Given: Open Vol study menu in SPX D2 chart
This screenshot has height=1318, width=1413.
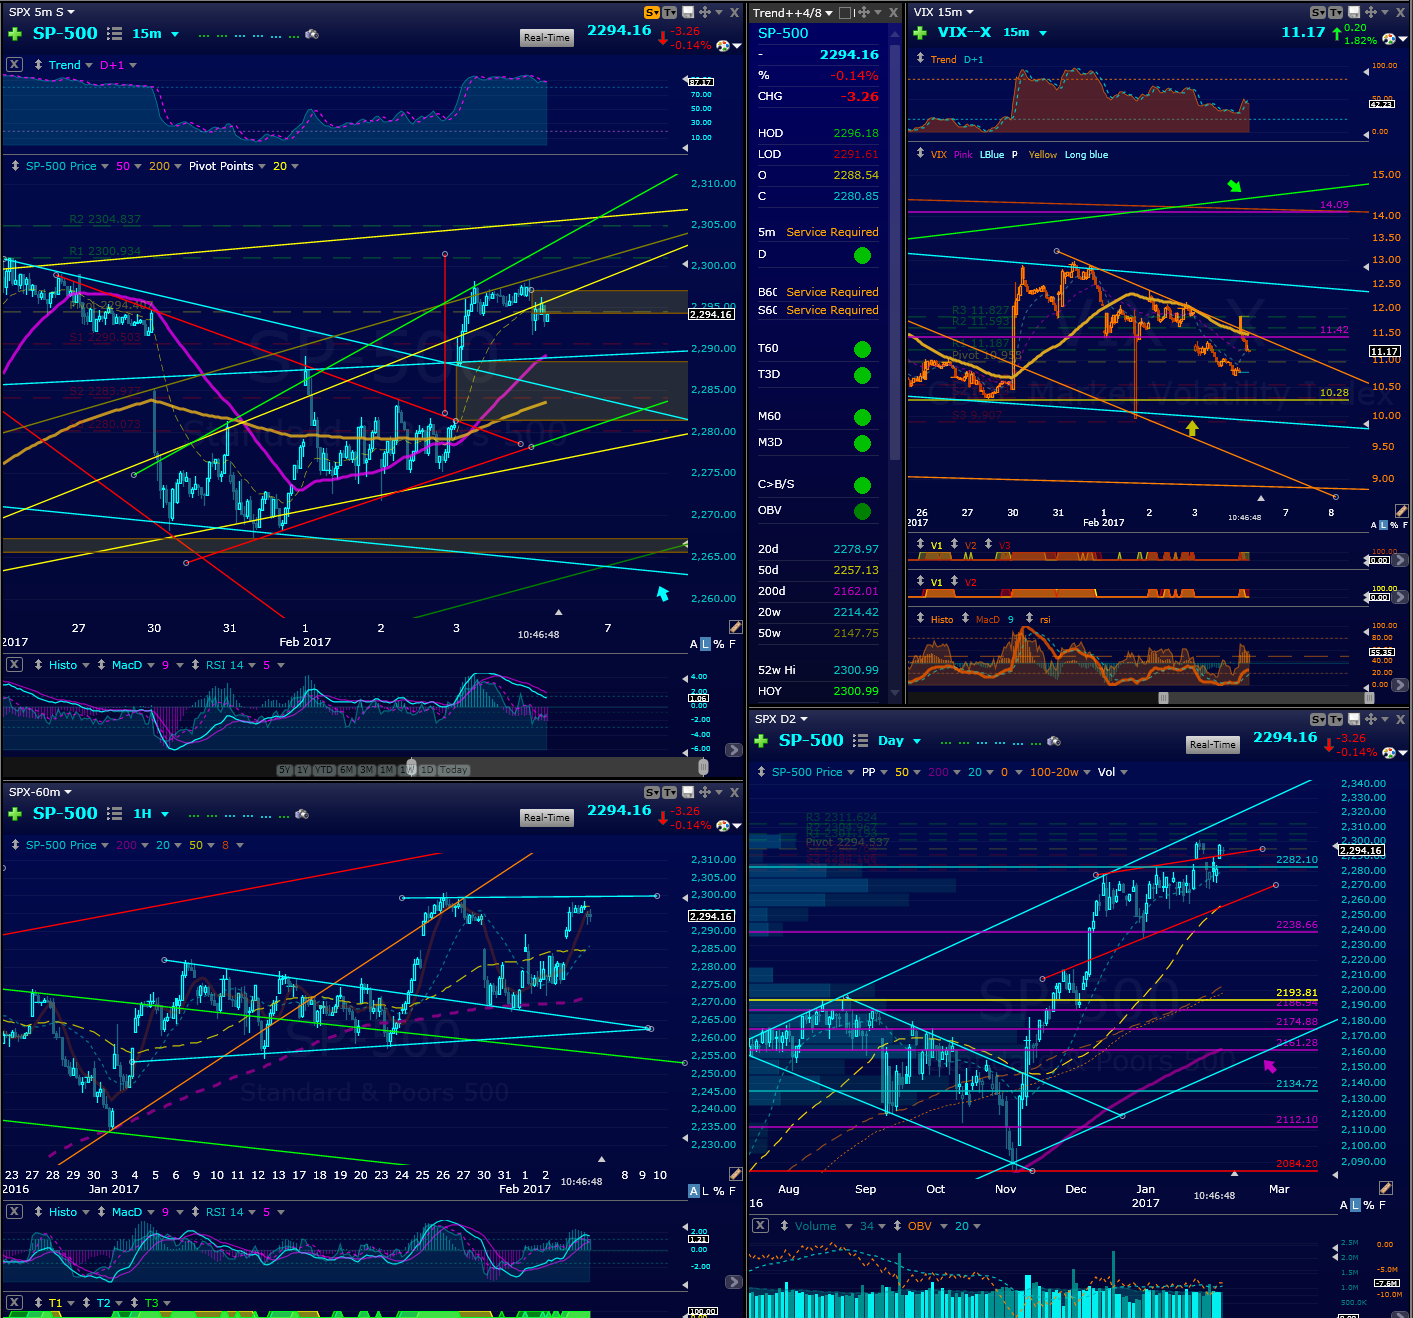Looking at the screenshot, I should click(x=1113, y=772).
